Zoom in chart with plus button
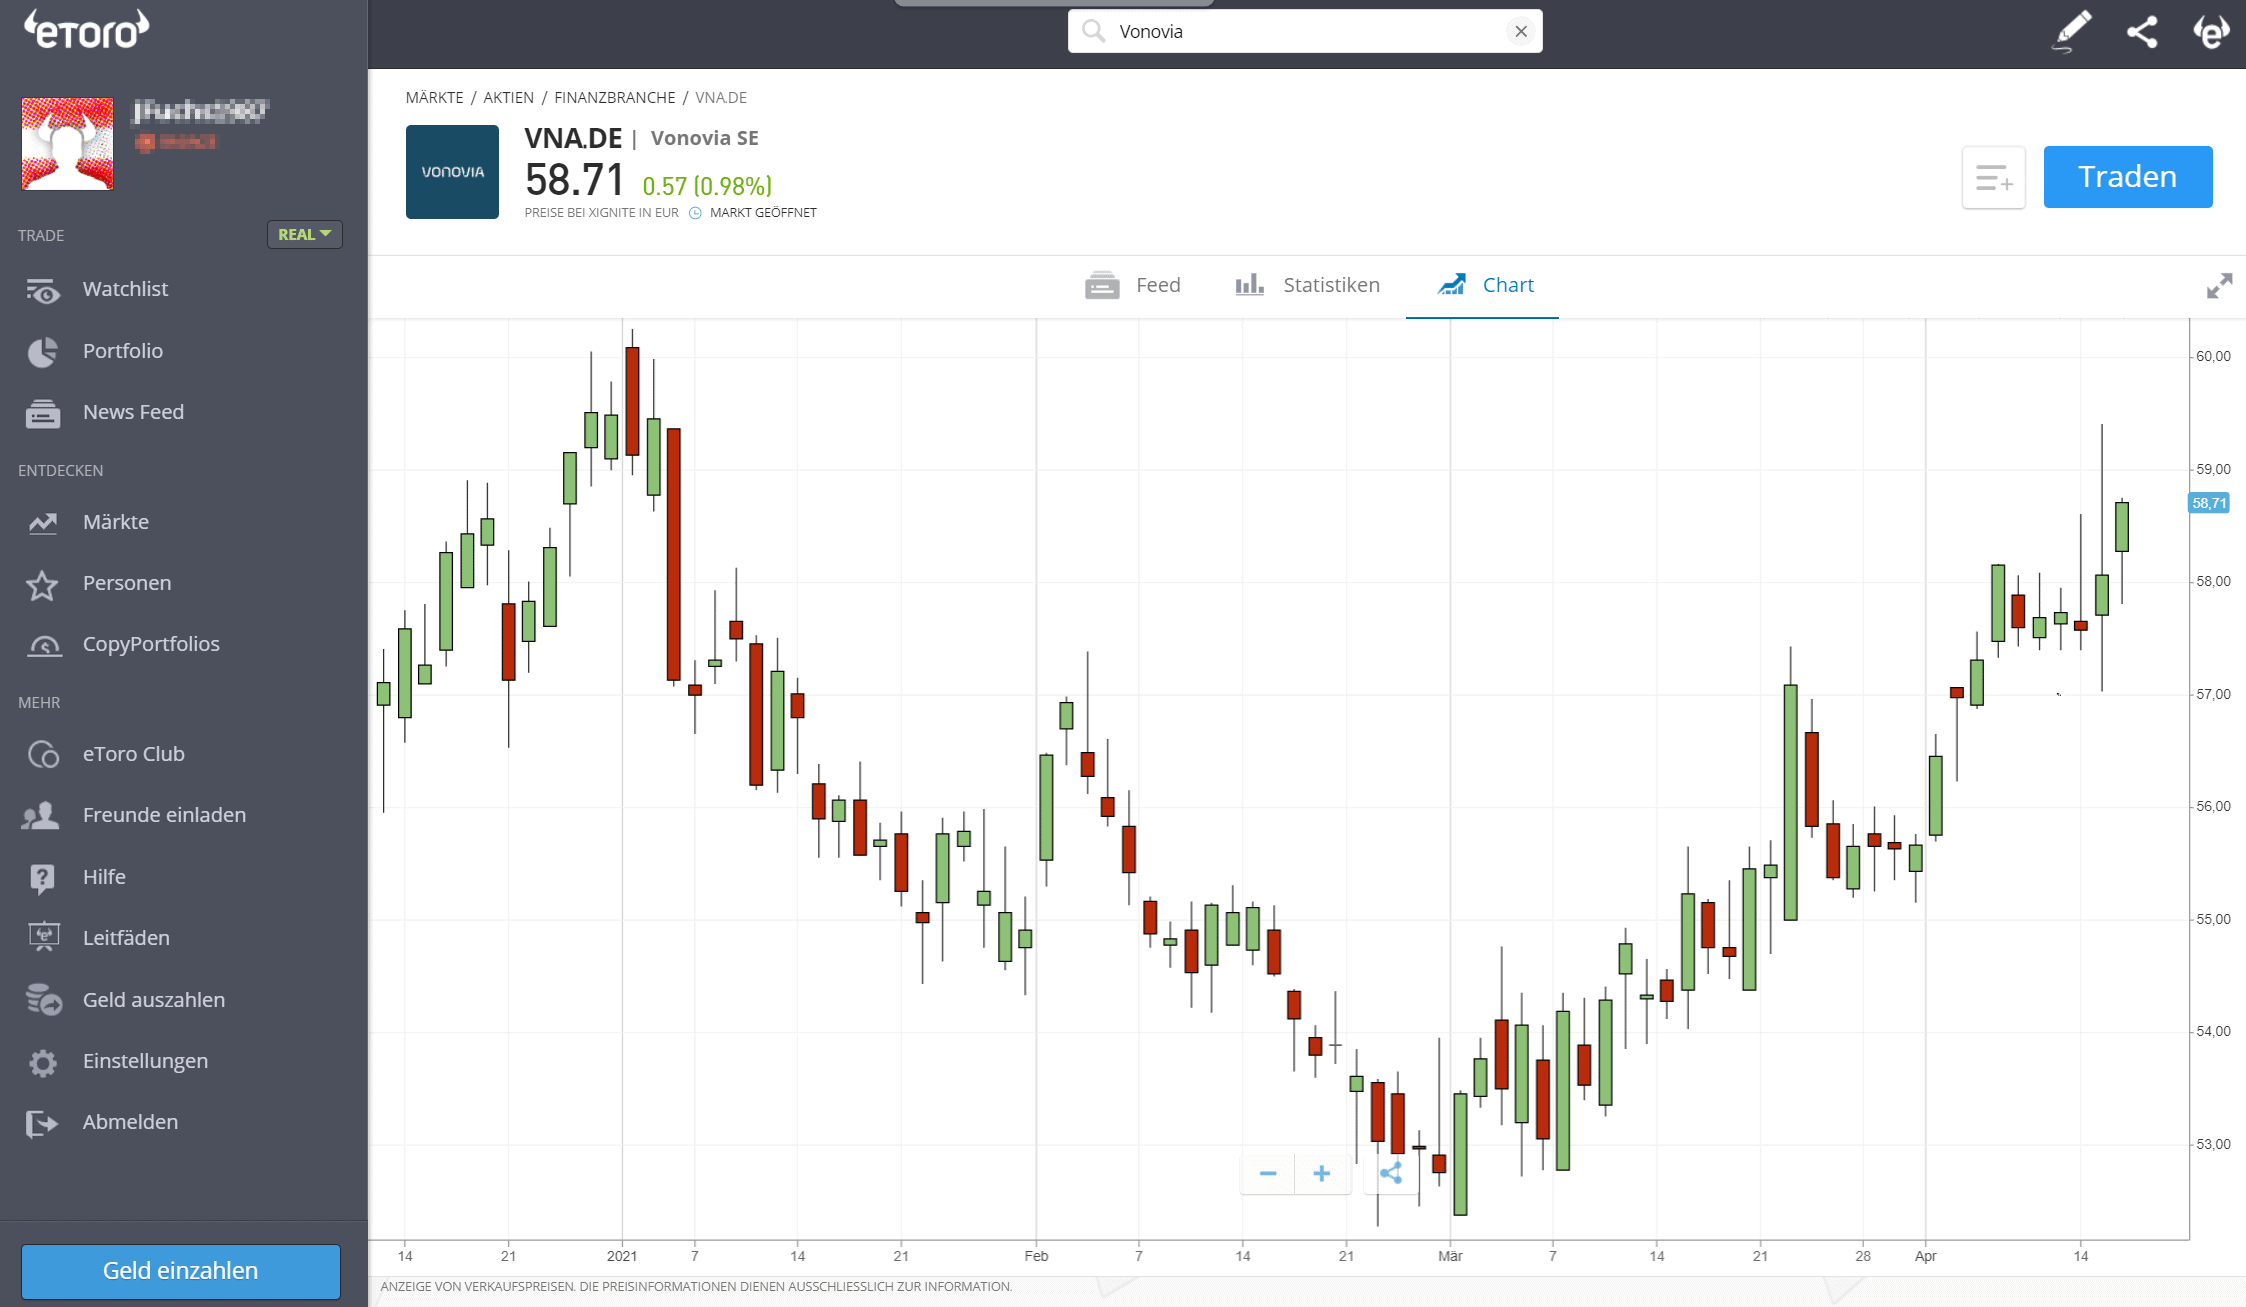Screen dimensions: 2246x1307 tap(1321, 1173)
